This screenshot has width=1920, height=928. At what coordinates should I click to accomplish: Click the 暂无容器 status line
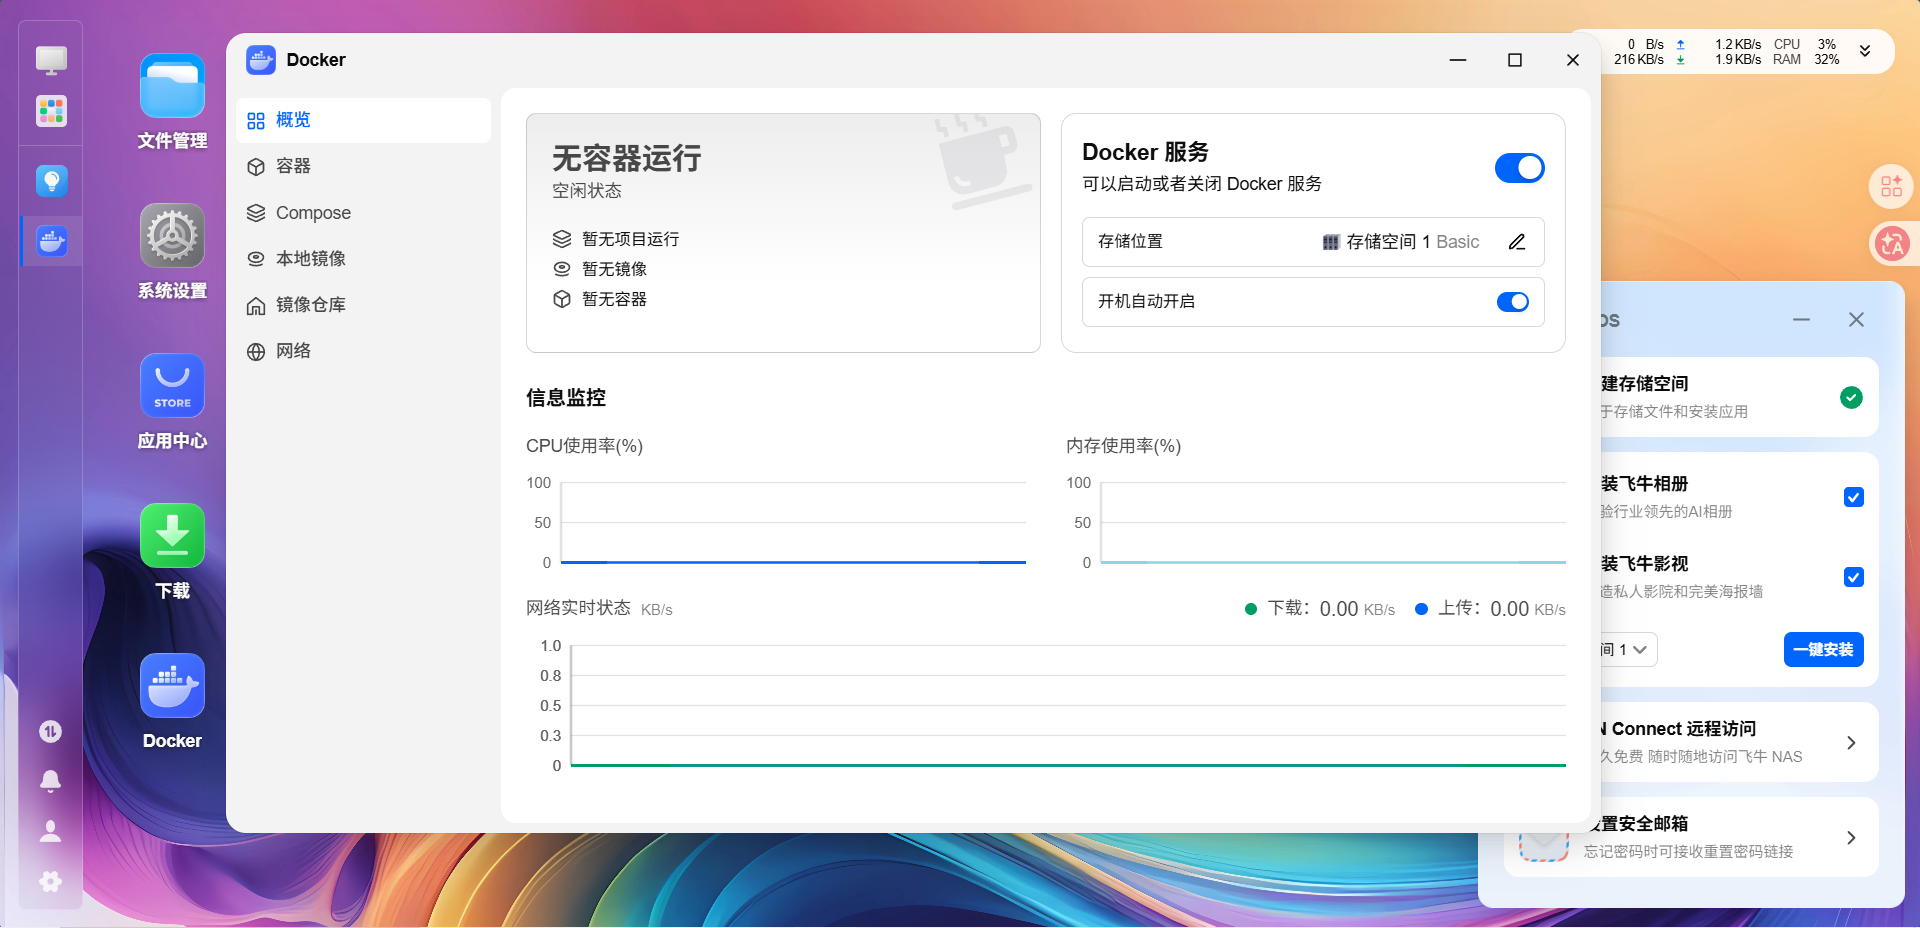600,299
